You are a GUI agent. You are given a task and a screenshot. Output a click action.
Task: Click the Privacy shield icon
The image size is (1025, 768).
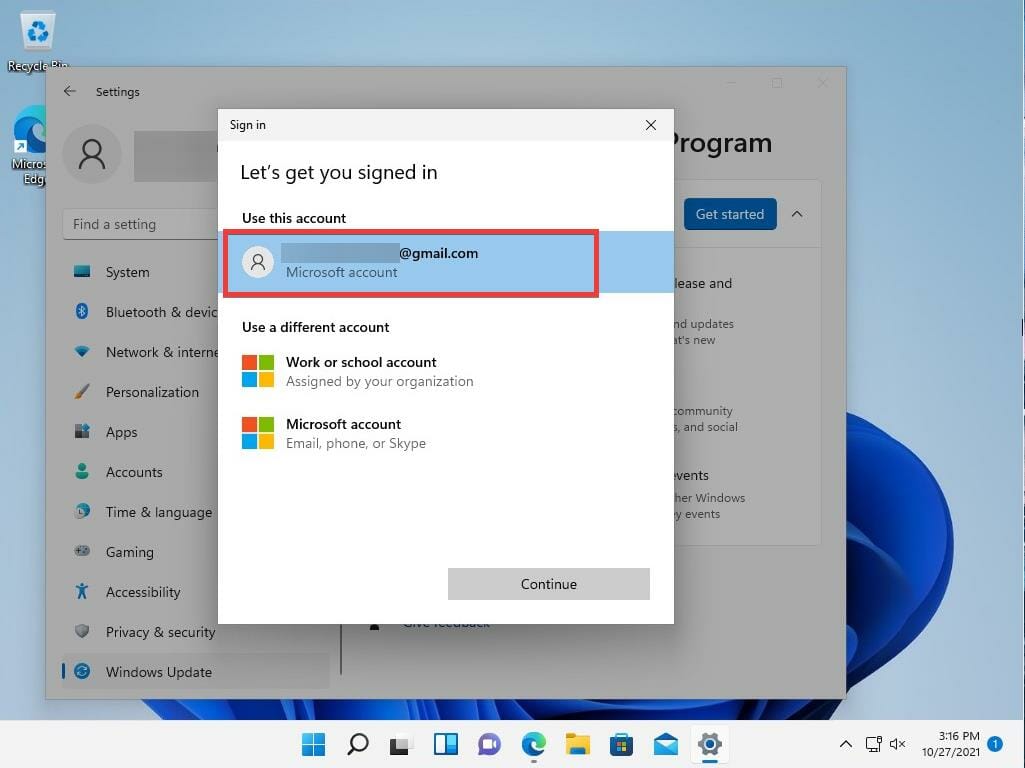point(82,631)
